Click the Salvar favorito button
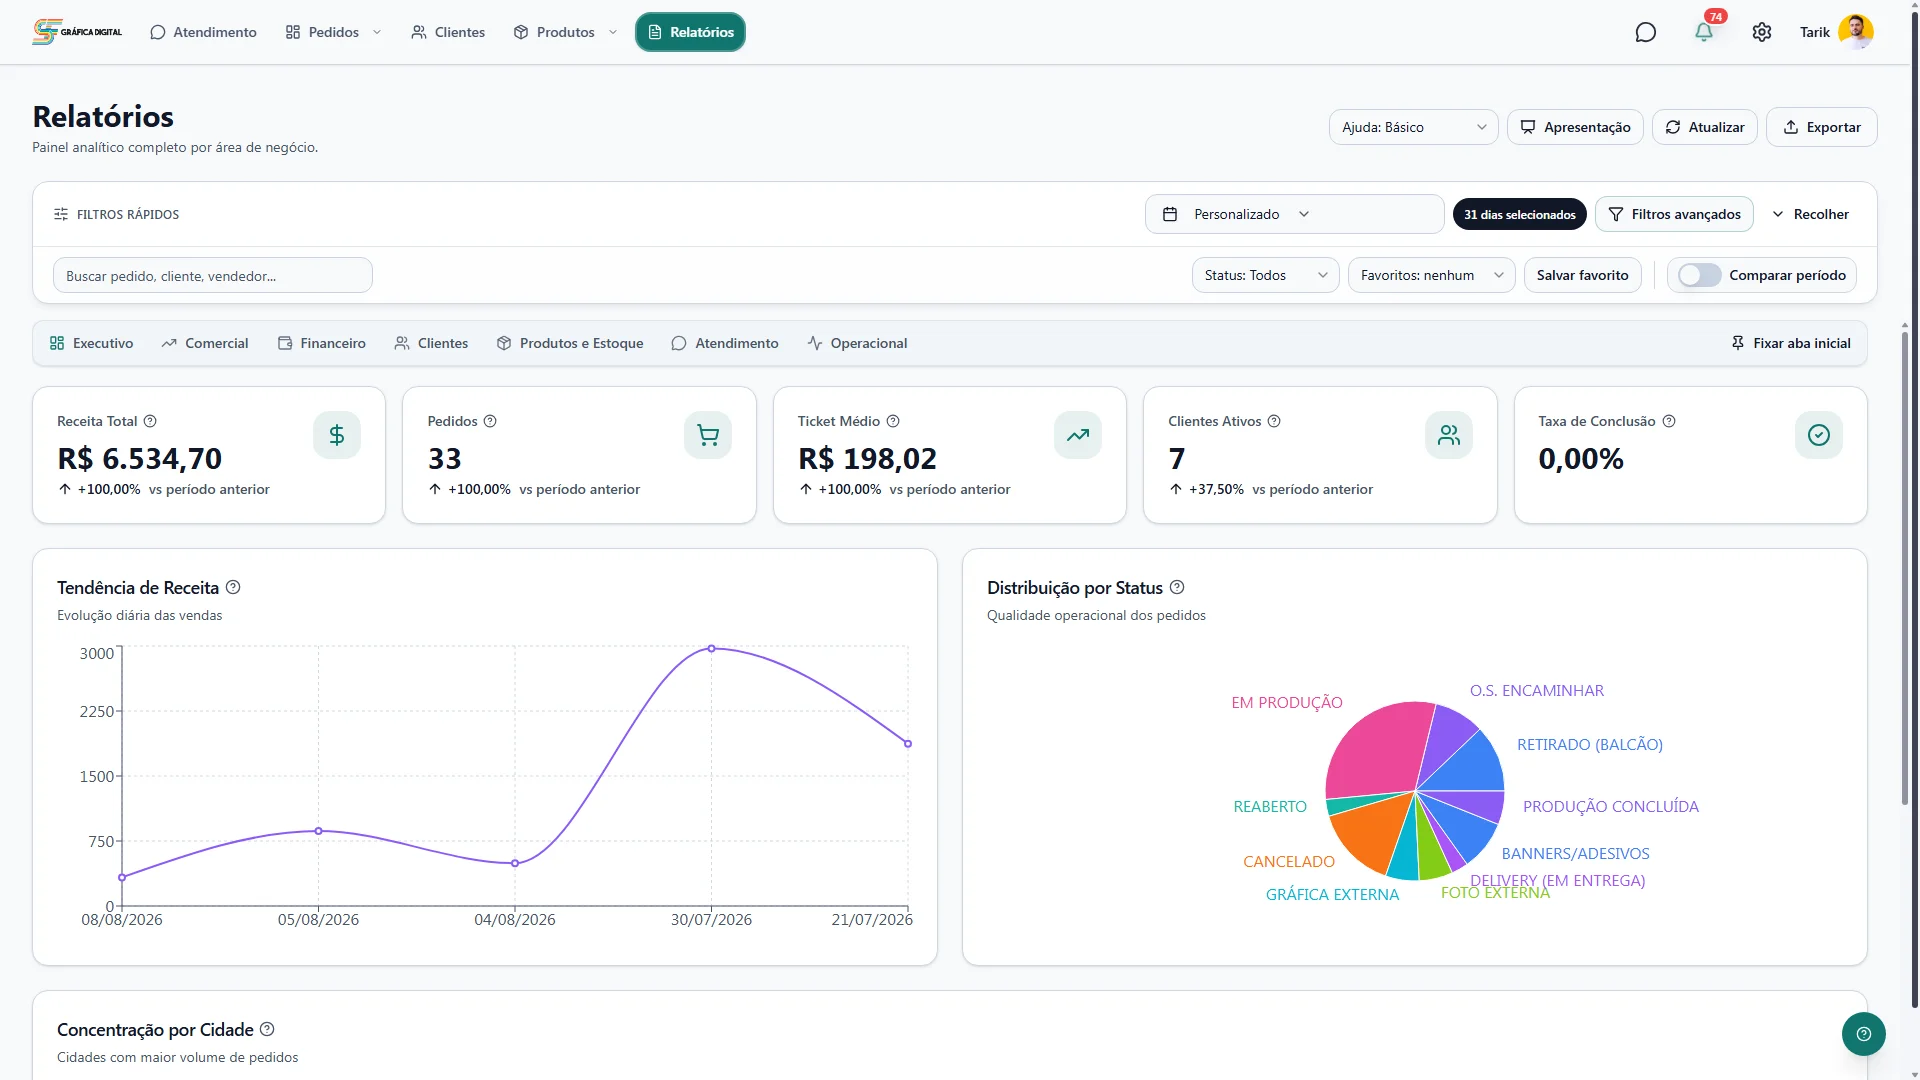This screenshot has height=1080, width=1920. click(1582, 275)
